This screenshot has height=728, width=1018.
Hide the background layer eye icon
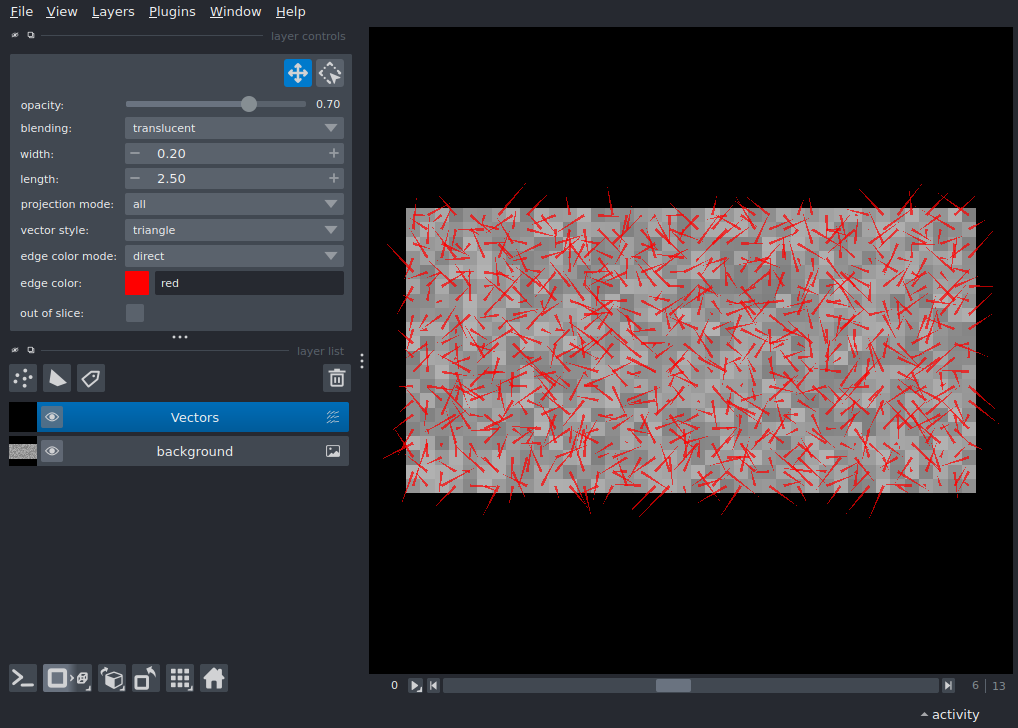52,452
